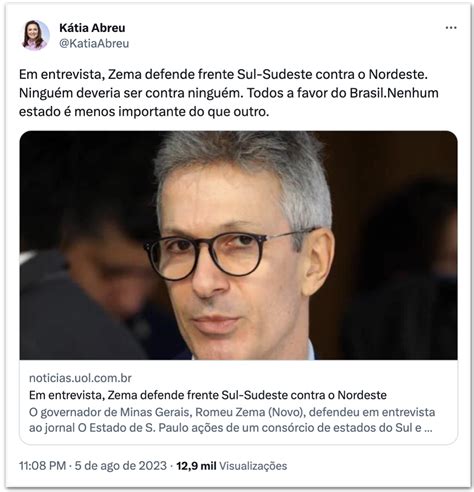Click 'Romeu Zema (Novo)' in card description
The image size is (474, 492).
[250, 412]
